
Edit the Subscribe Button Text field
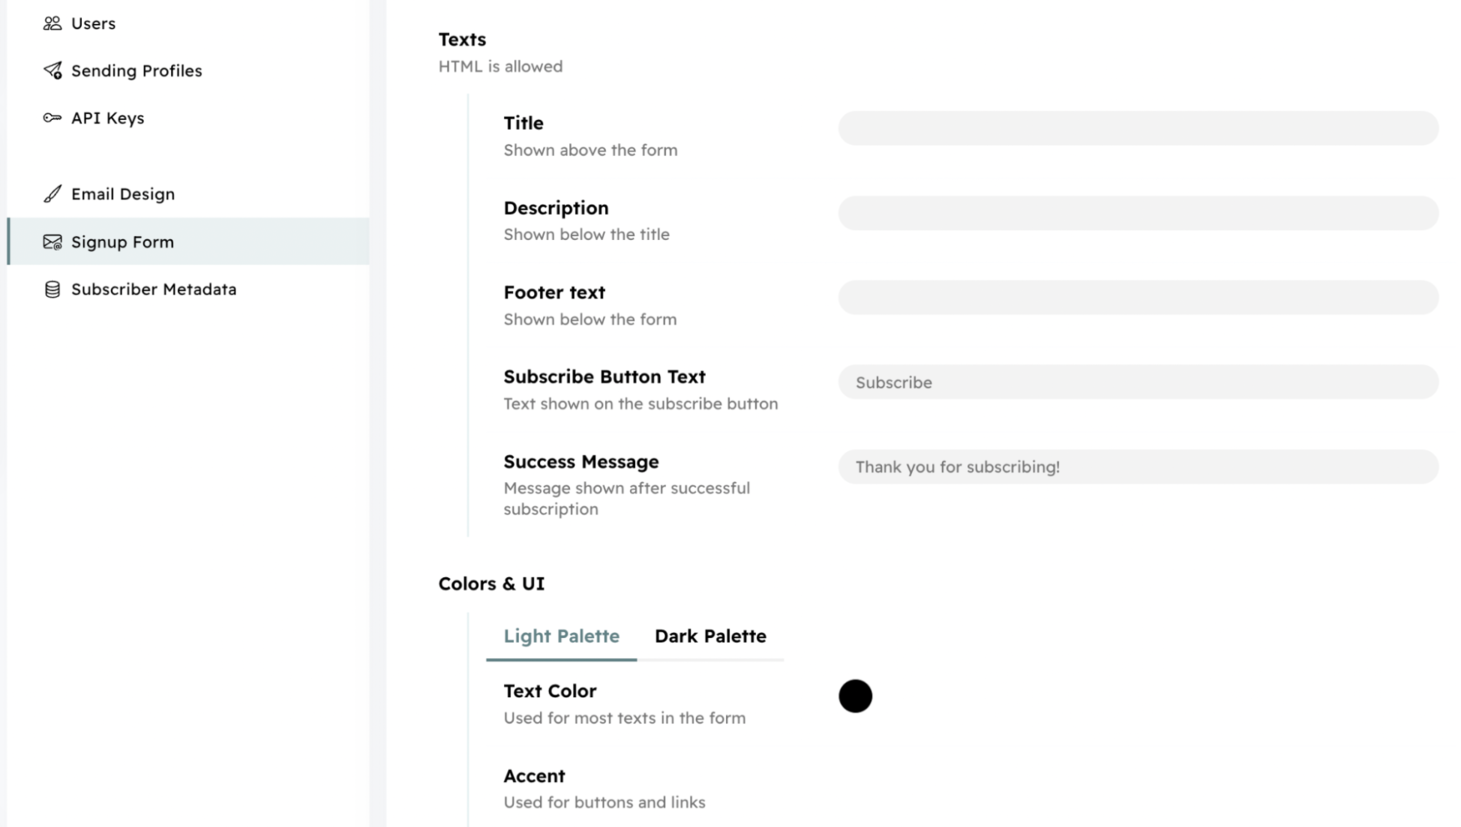click(x=1136, y=382)
